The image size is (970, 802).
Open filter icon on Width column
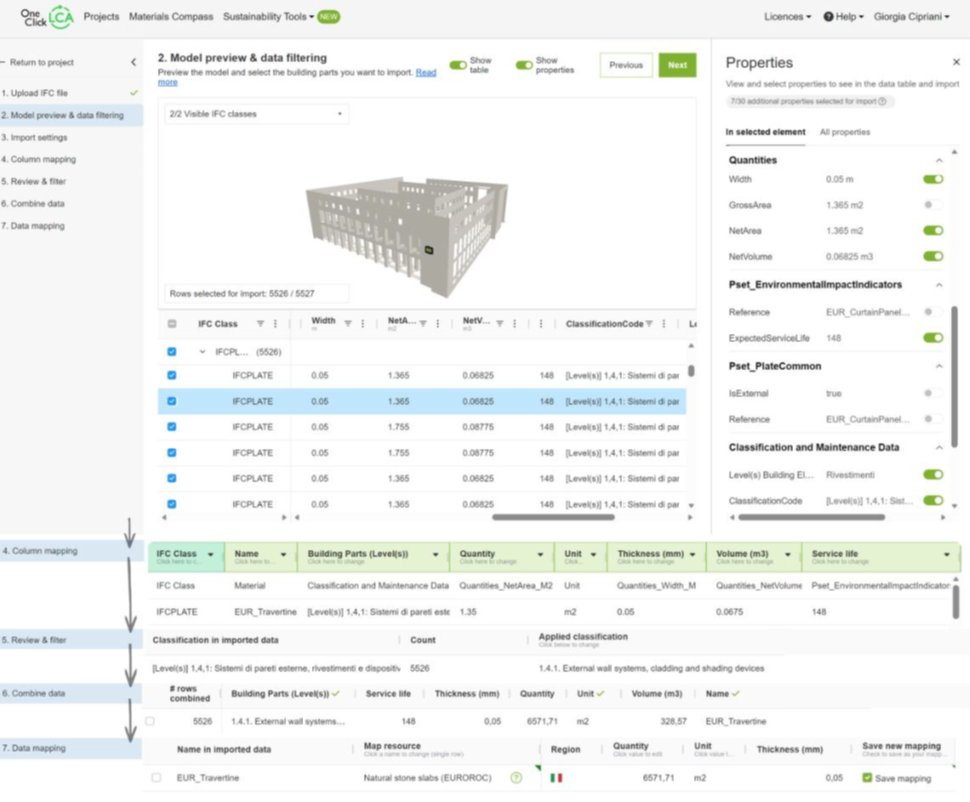[x=348, y=324]
